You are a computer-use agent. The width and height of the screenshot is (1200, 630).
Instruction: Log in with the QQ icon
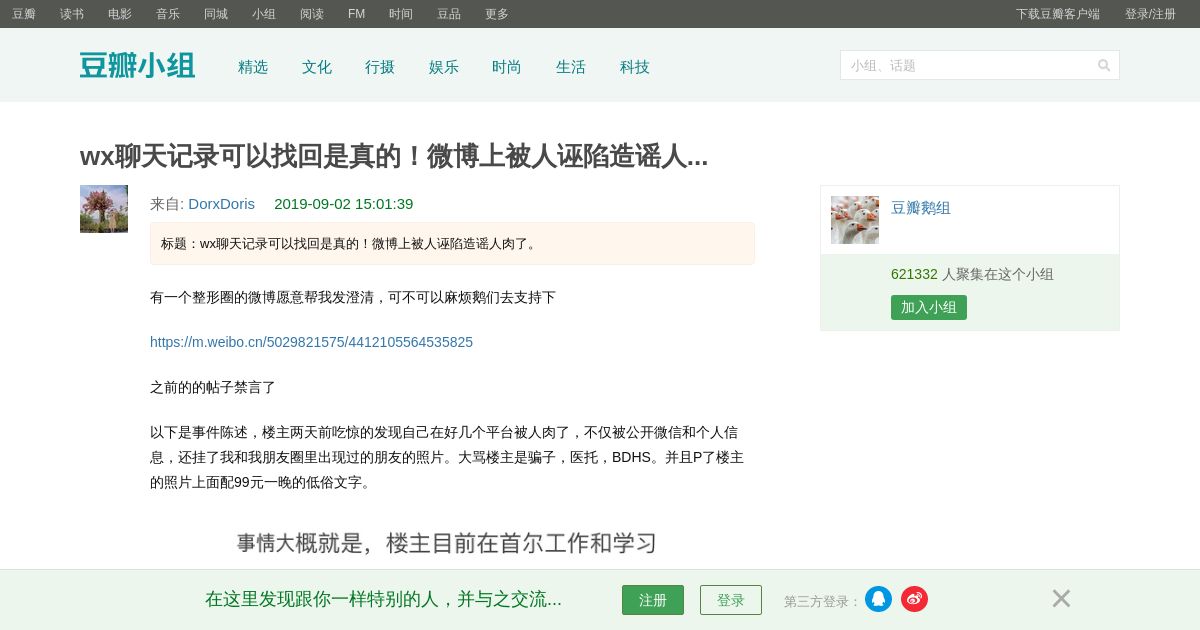click(x=878, y=599)
